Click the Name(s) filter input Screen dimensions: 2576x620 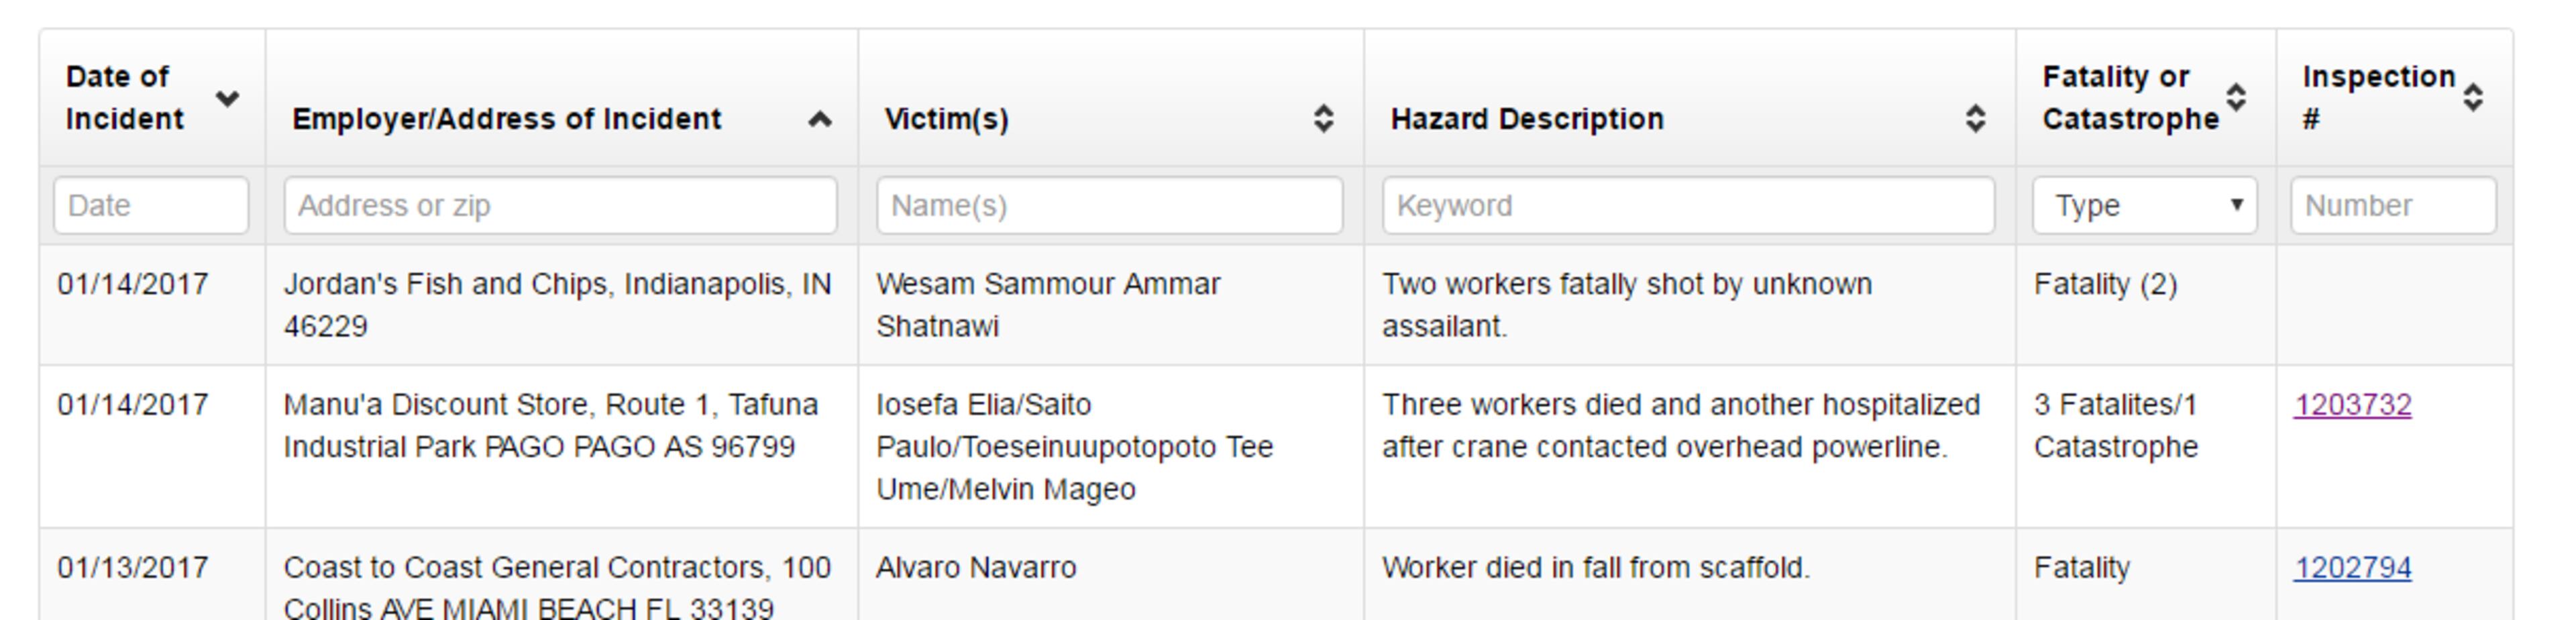(x=1109, y=206)
